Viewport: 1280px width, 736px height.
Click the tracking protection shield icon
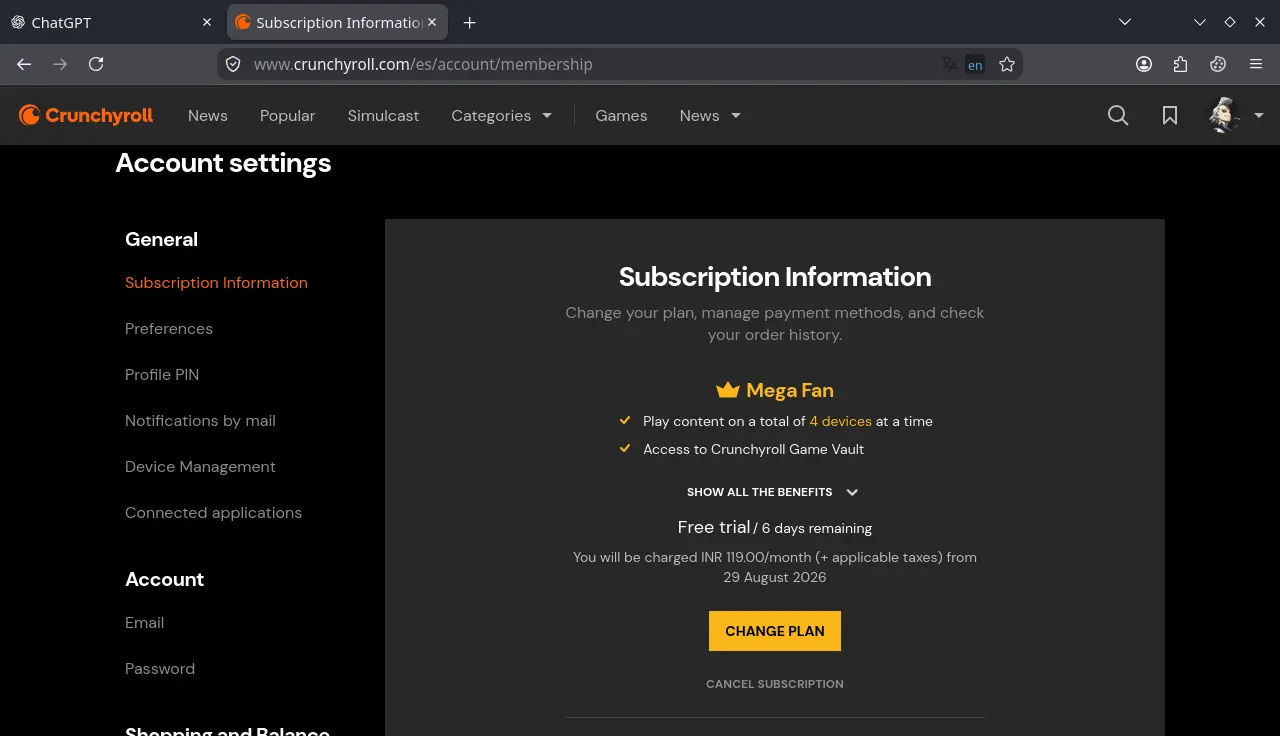[233, 64]
